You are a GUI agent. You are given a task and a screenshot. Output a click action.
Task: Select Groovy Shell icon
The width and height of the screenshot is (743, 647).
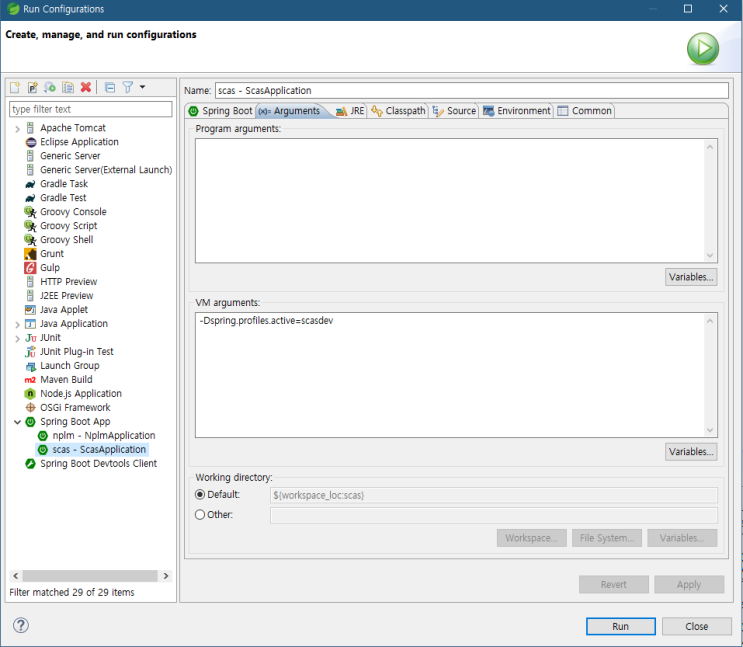[30, 240]
